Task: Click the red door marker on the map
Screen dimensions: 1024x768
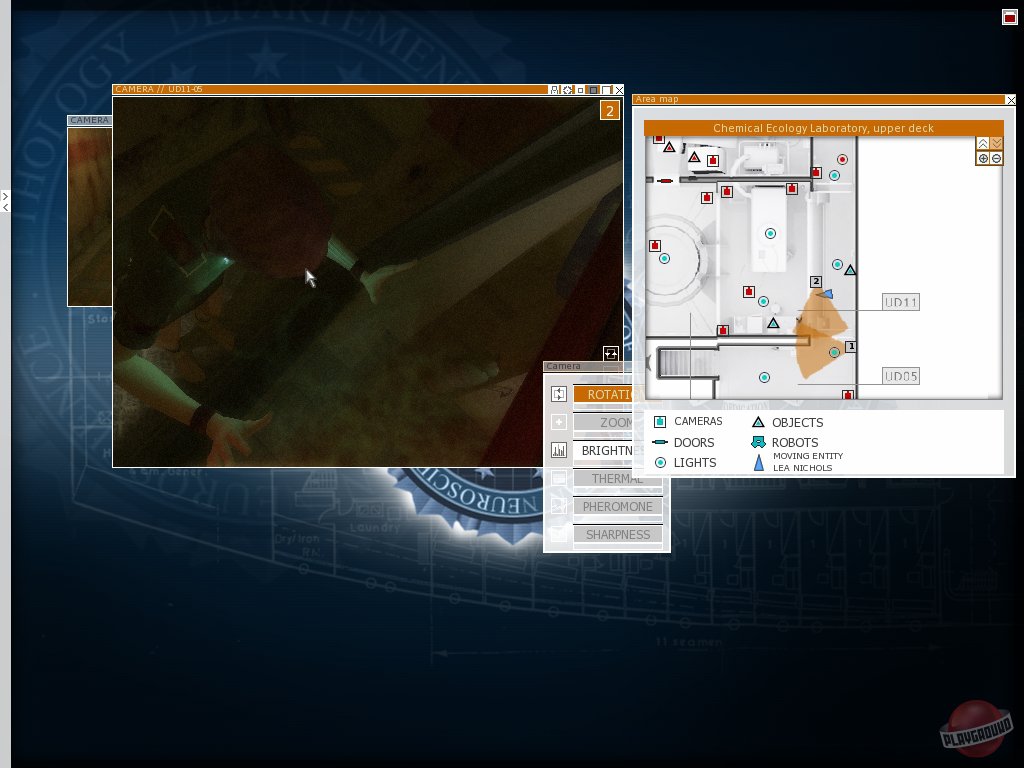Action: point(665,180)
